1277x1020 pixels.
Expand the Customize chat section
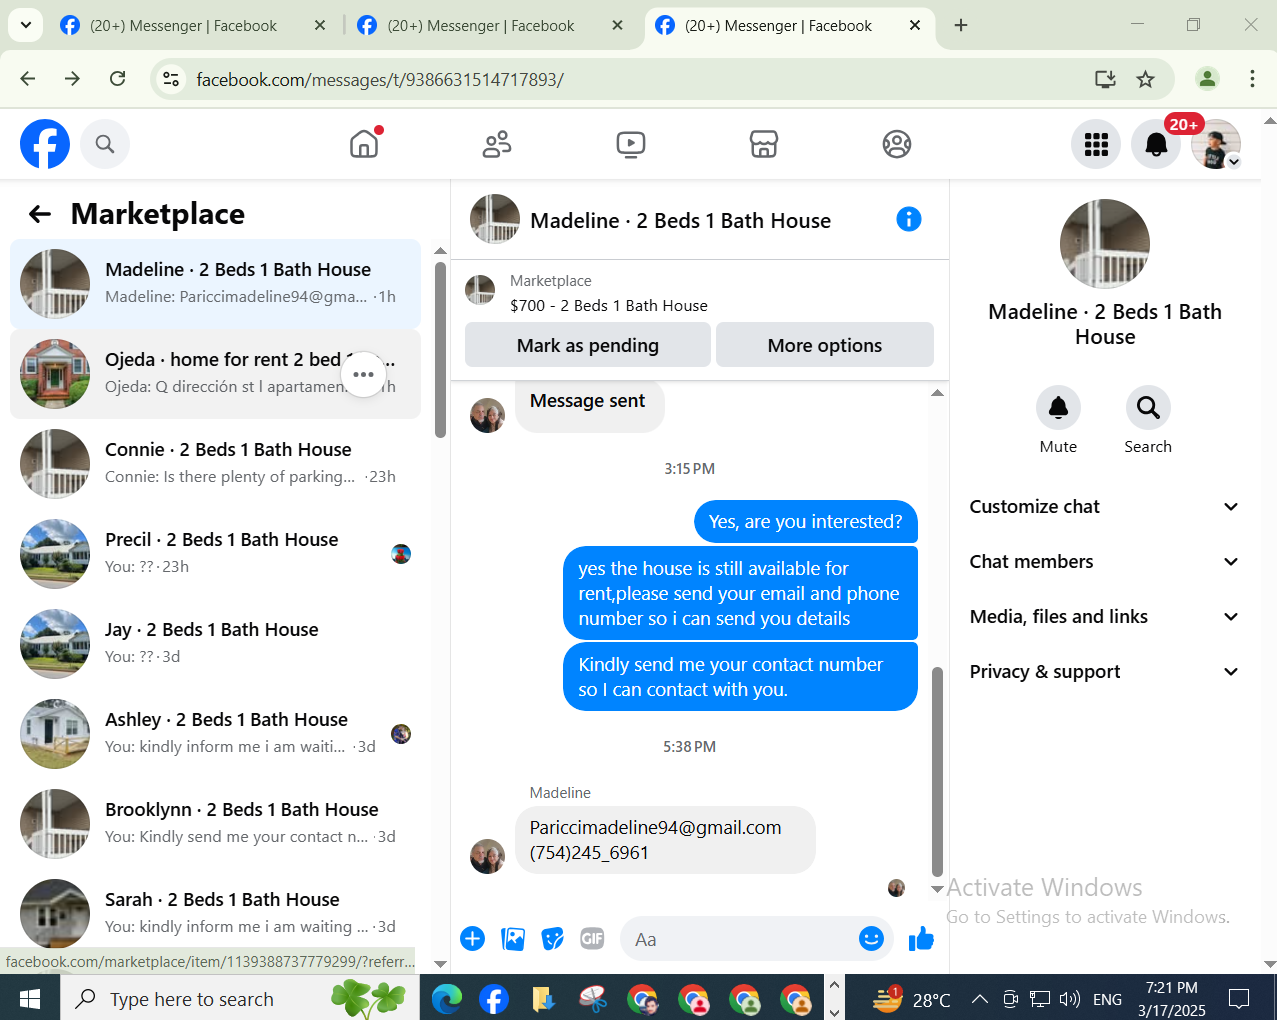tap(1104, 507)
